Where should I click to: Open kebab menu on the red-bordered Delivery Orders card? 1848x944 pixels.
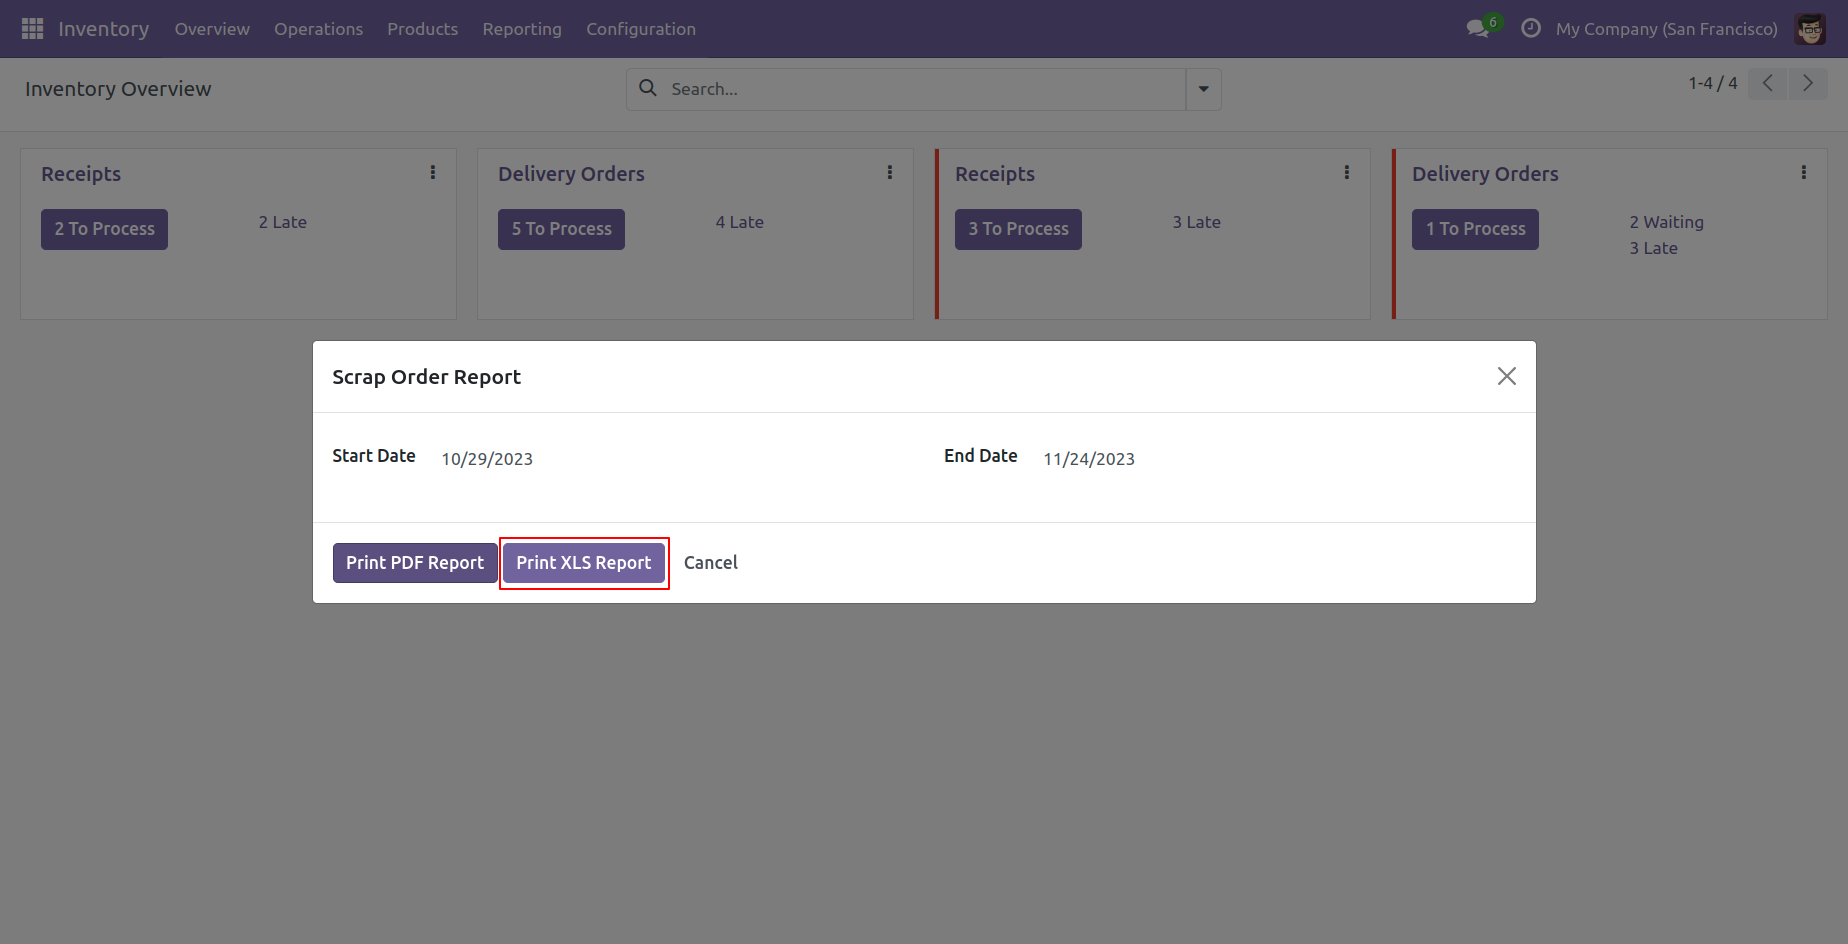1803,172
